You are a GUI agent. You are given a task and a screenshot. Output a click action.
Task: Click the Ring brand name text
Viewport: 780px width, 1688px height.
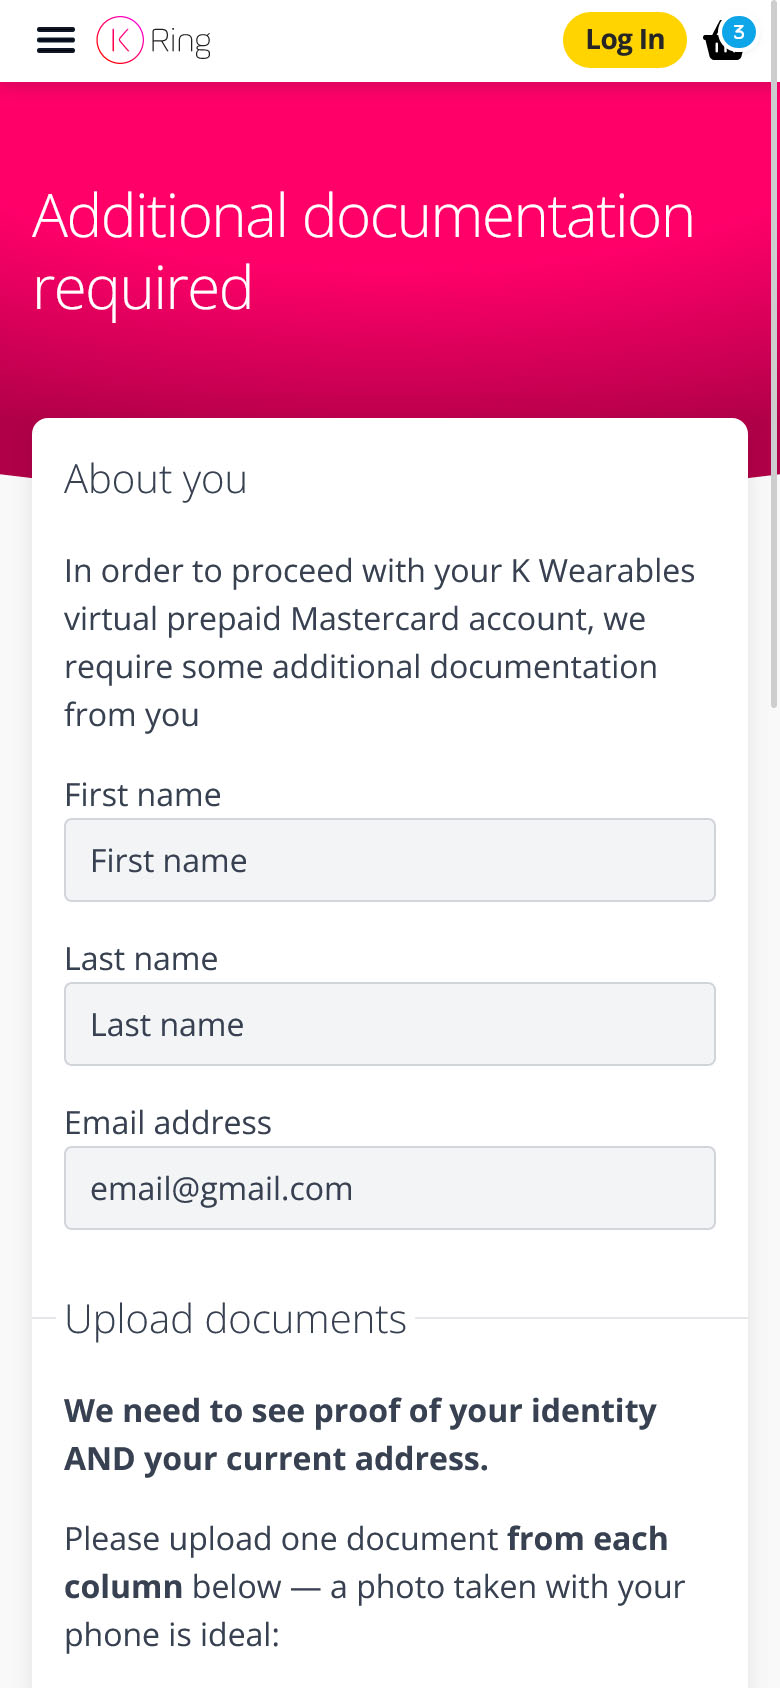pos(181,41)
